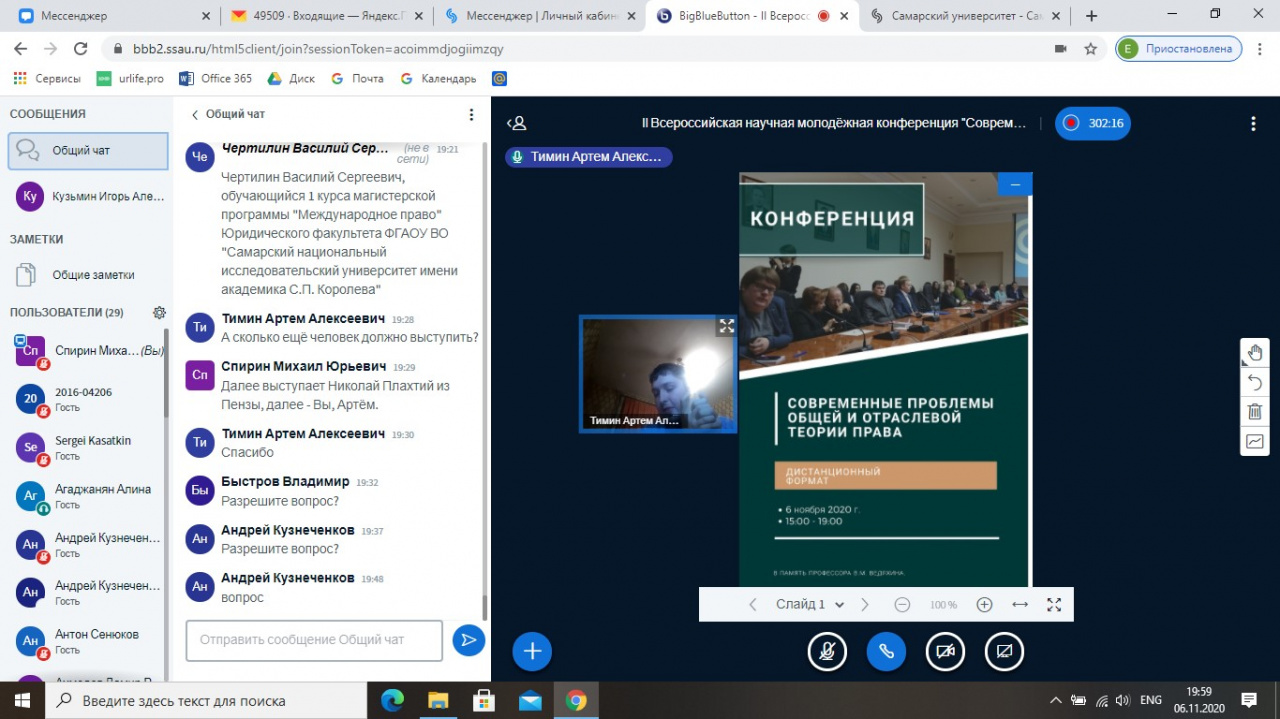Viewport: 1280px width, 719px height.
Task: Open the meeting options menu
Action: pyautogui.click(x=1253, y=124)
